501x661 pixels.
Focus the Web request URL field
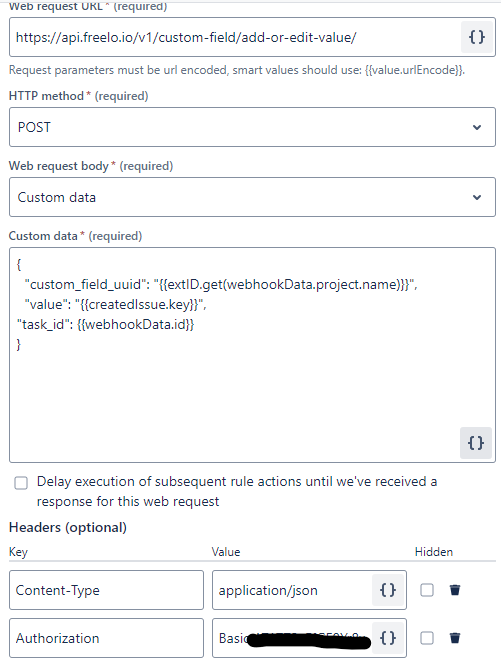tap(236, 37)
